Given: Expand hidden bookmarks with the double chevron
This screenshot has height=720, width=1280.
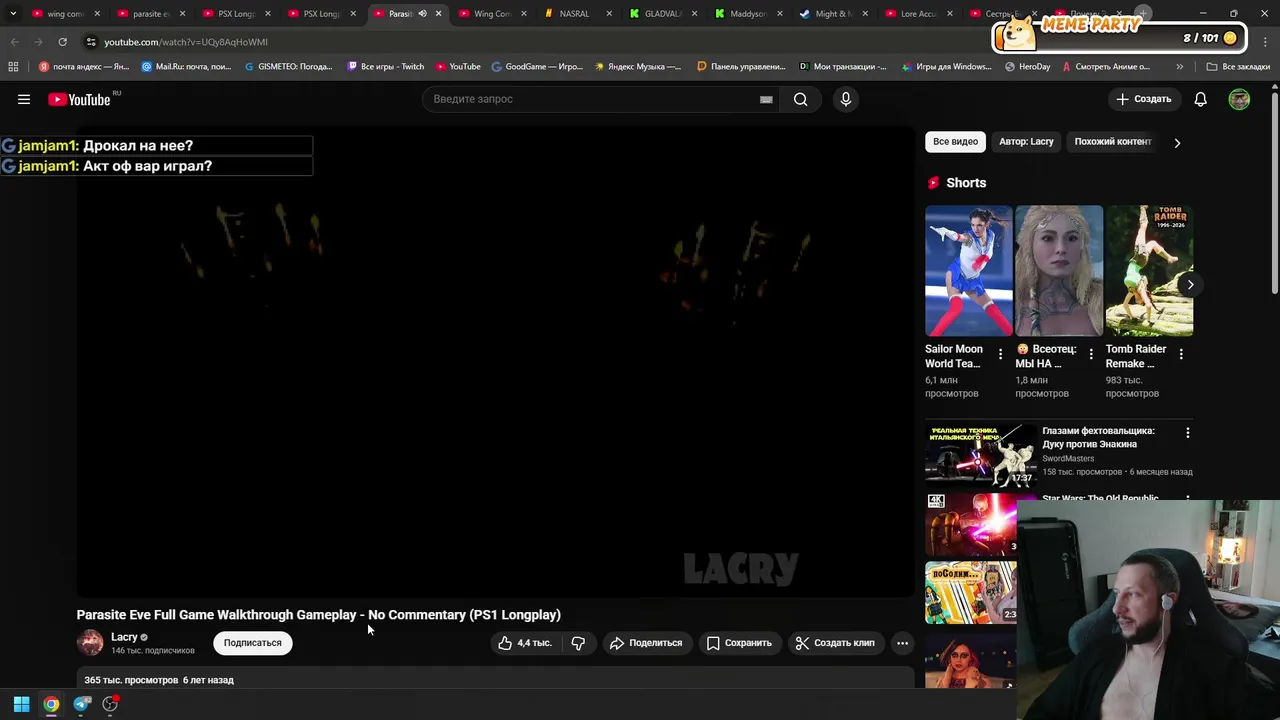Looking at the screenshot, I should click(x=1179, y=67).
